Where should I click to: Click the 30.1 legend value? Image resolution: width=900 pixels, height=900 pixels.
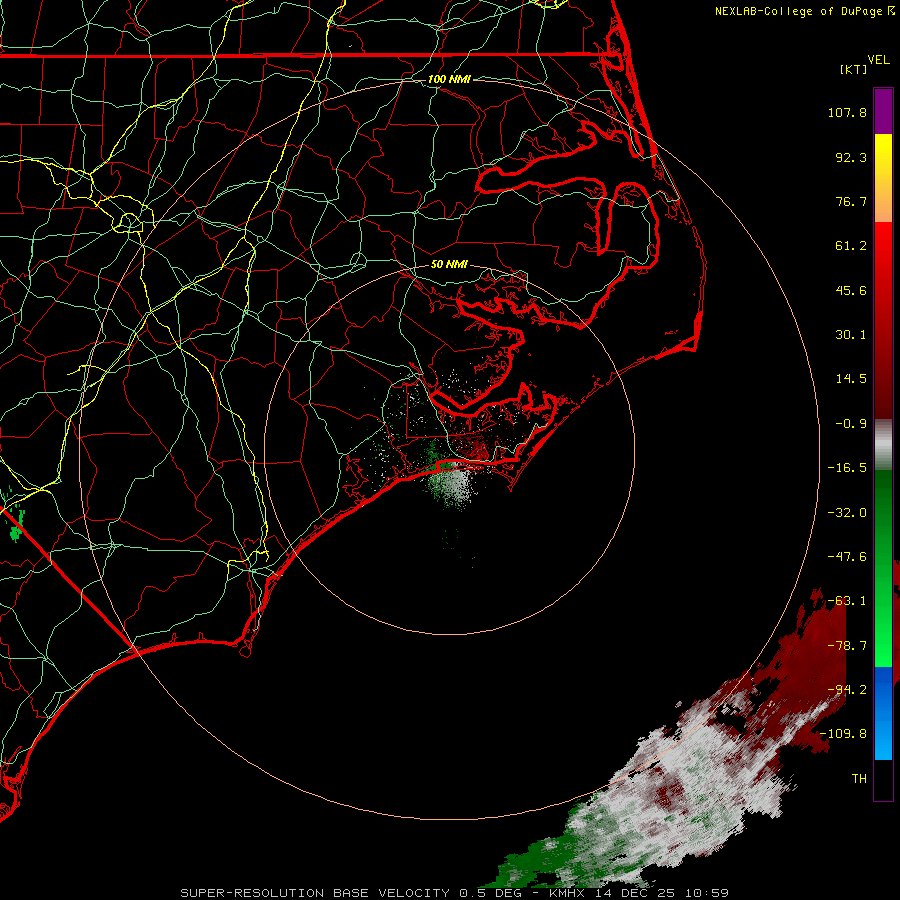(x=851, y=335)
